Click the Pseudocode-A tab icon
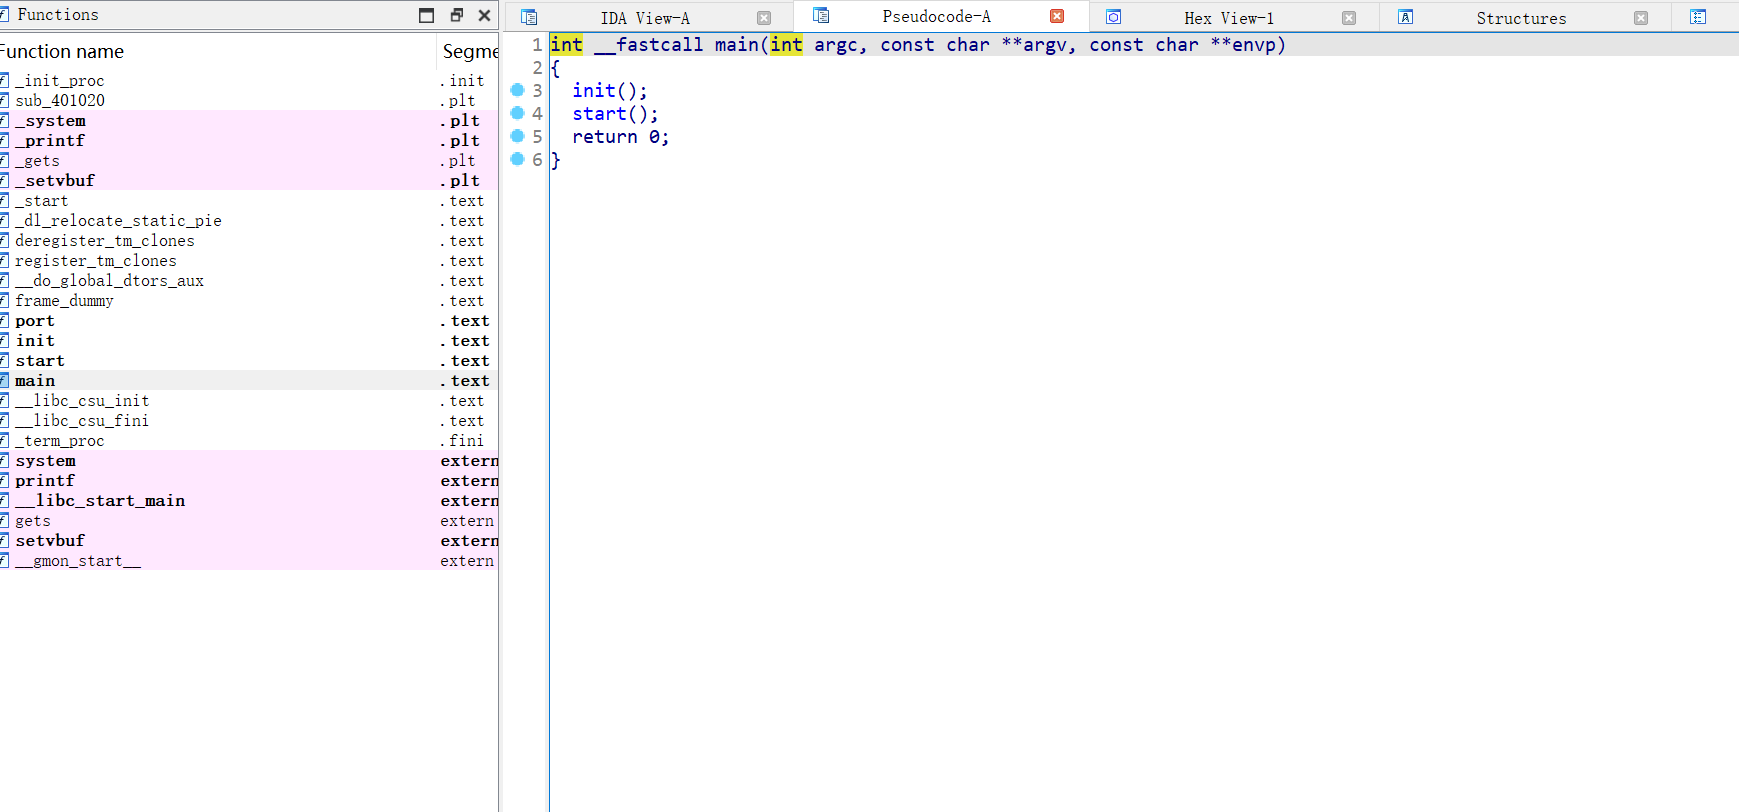Screen dimensions: 1739x812 click(x=821, y=15)
